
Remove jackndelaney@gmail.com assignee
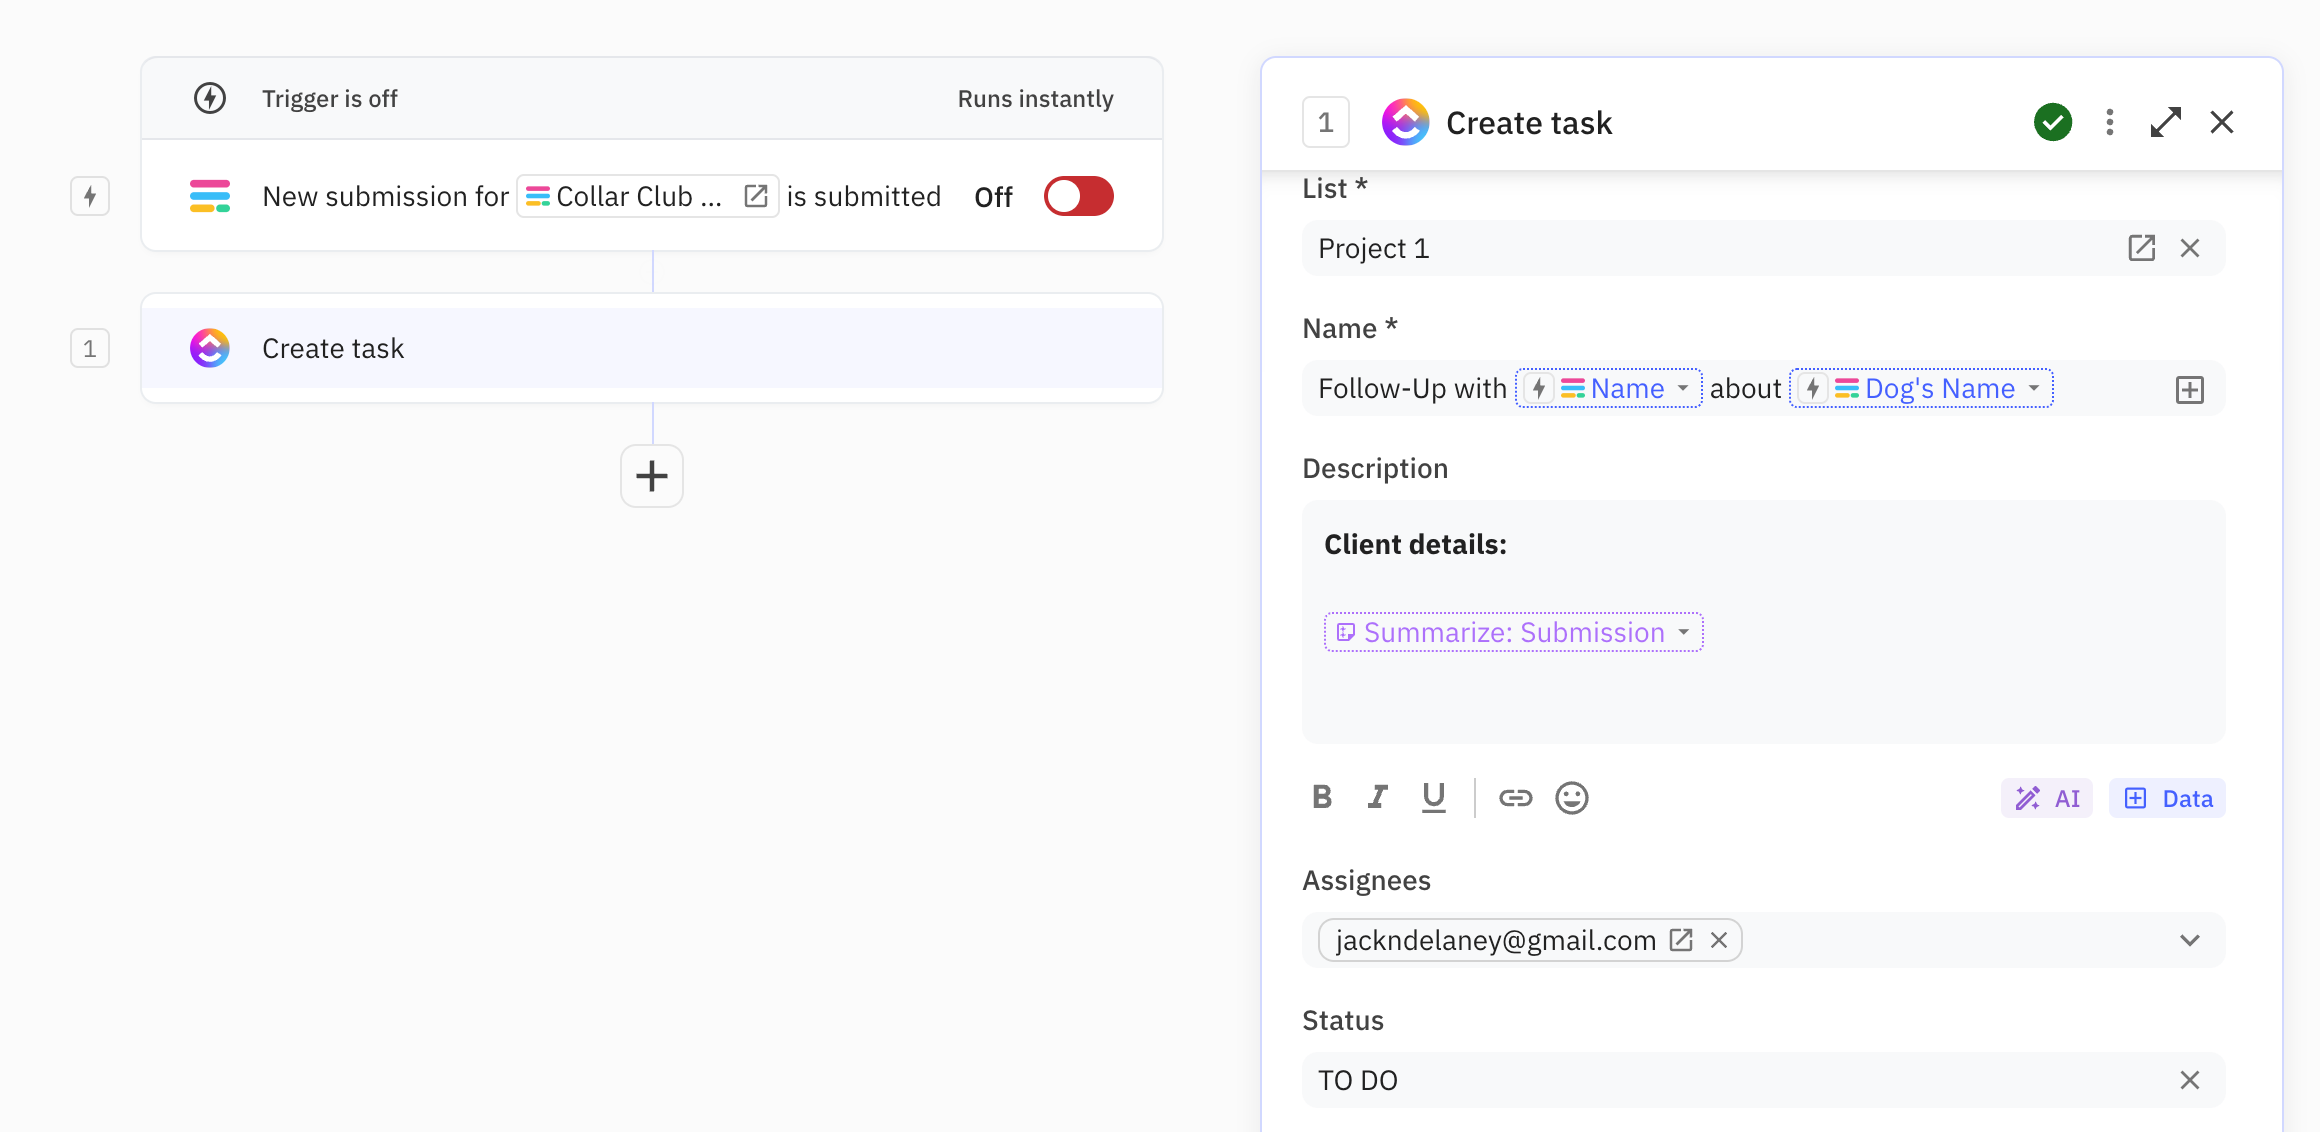pos(1719,940)
